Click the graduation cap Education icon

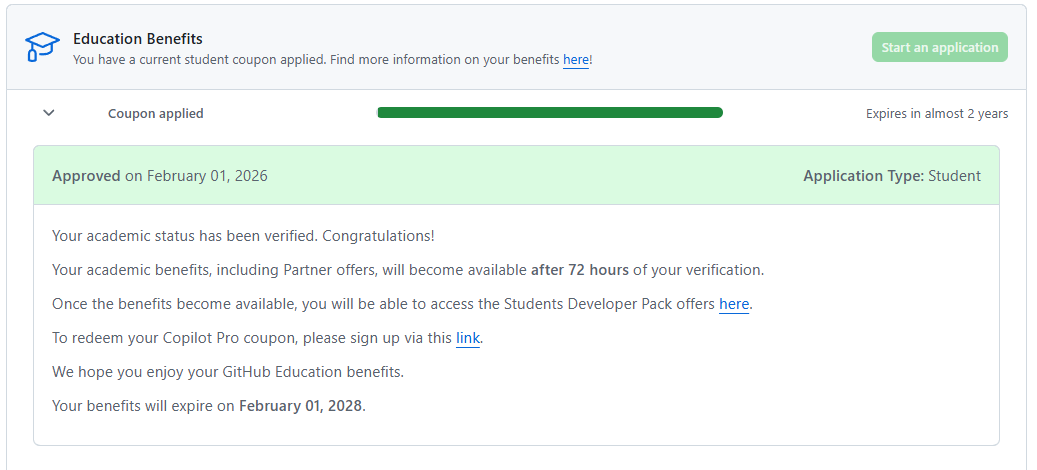tap(42, 47)
